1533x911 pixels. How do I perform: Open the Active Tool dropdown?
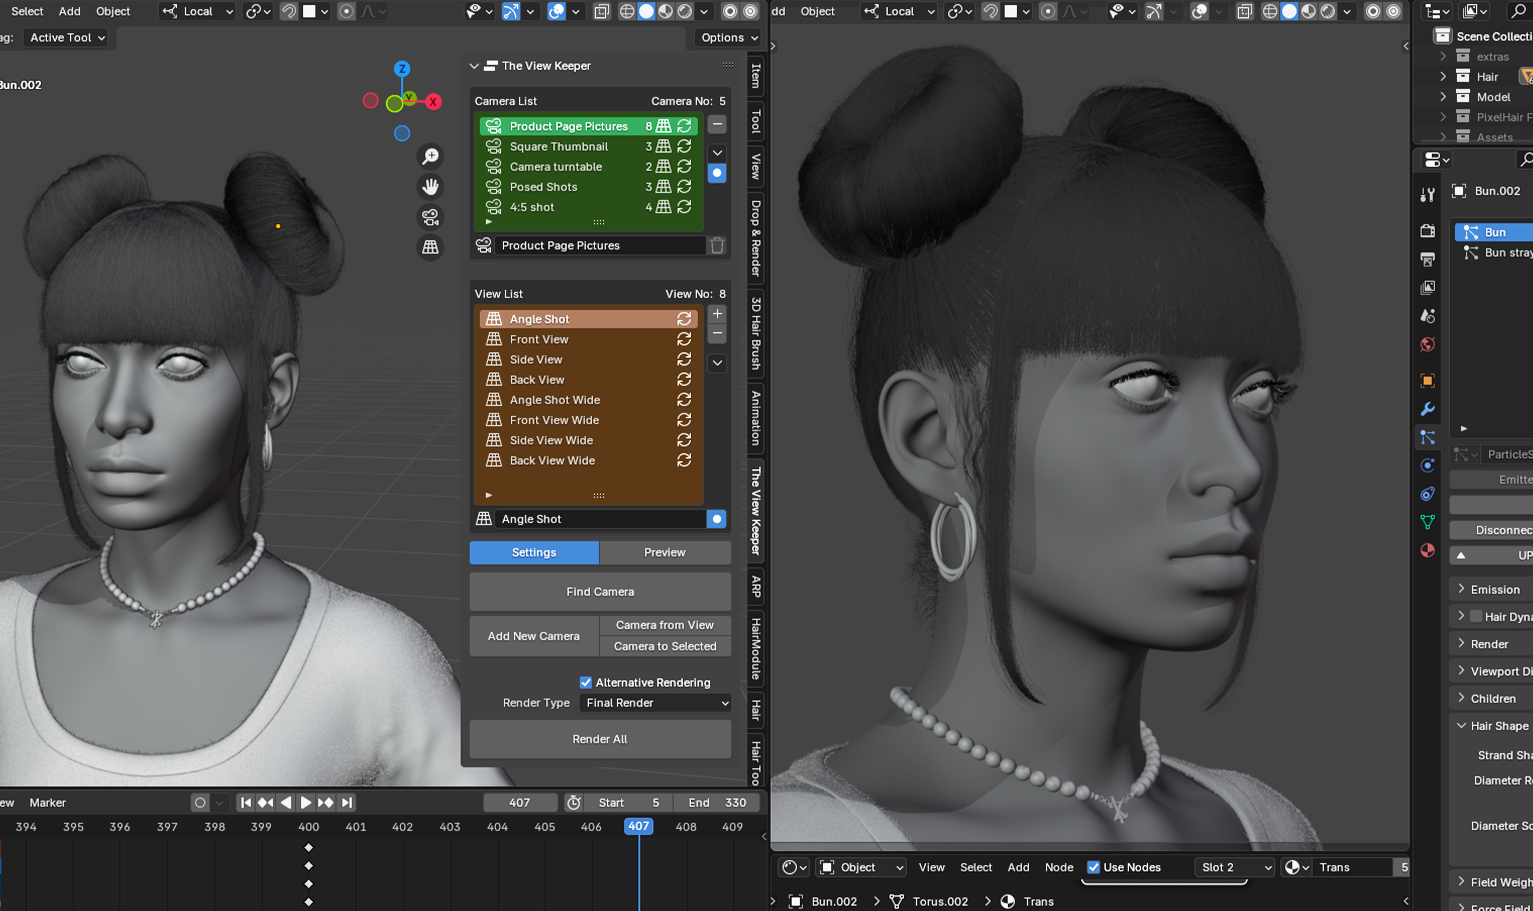[66, 38]
